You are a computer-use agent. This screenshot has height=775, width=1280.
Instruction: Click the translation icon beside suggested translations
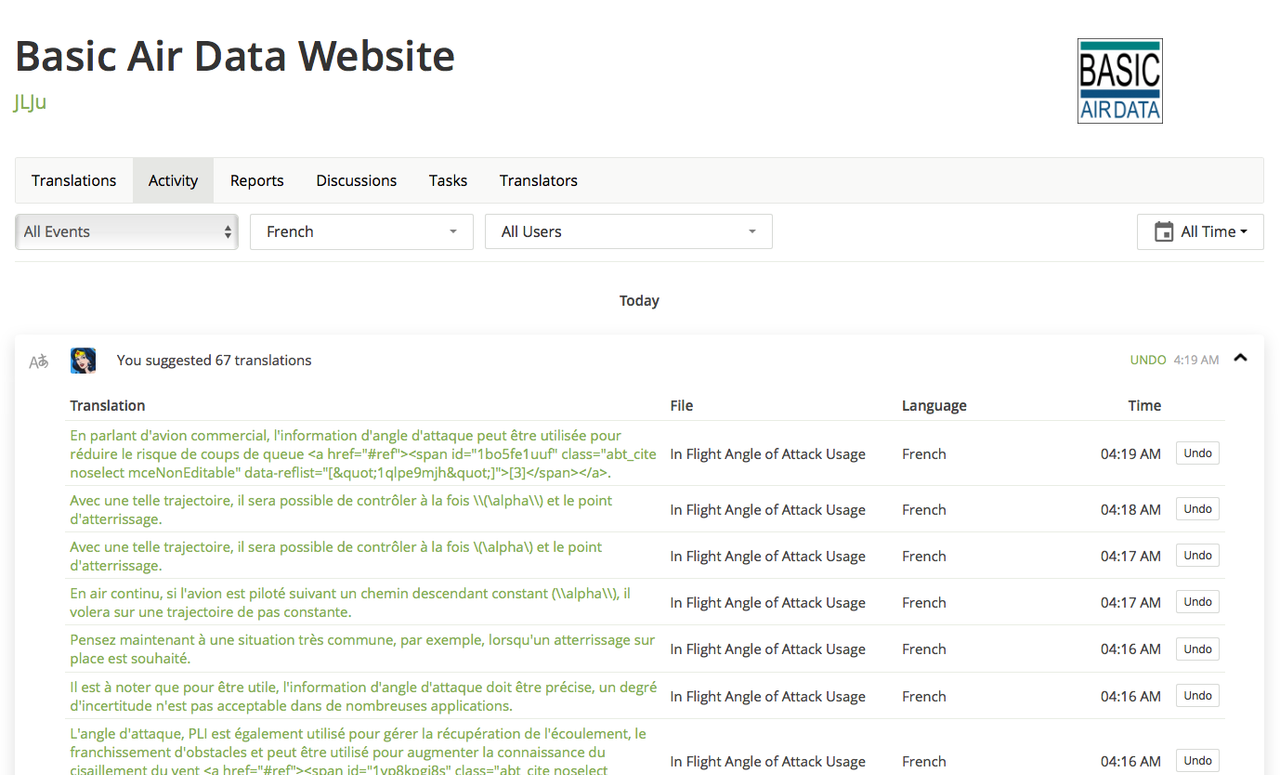39,361
